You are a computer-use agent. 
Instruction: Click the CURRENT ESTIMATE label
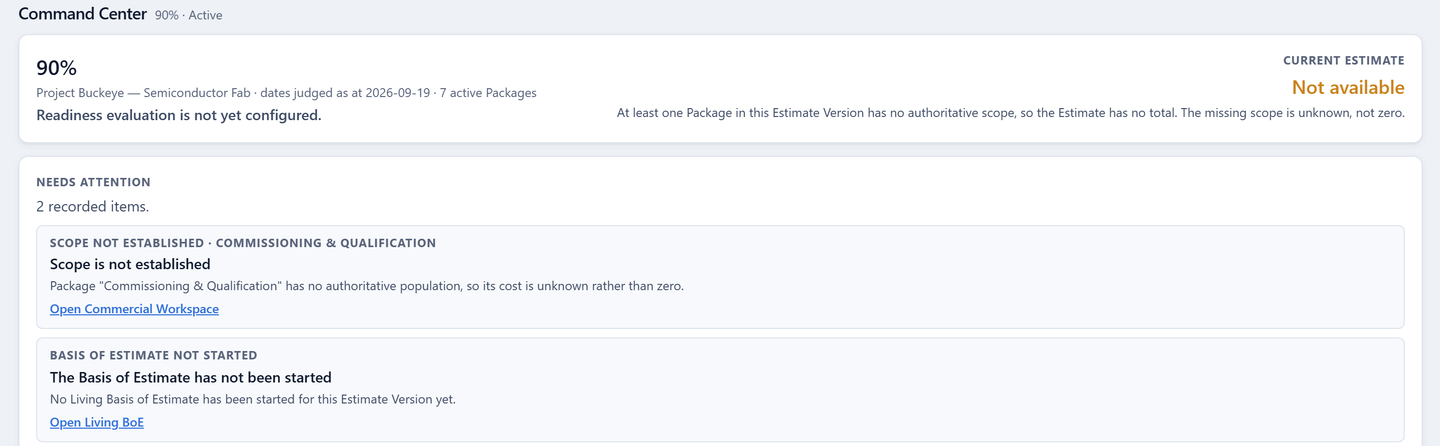click(x=1344, y=61)
